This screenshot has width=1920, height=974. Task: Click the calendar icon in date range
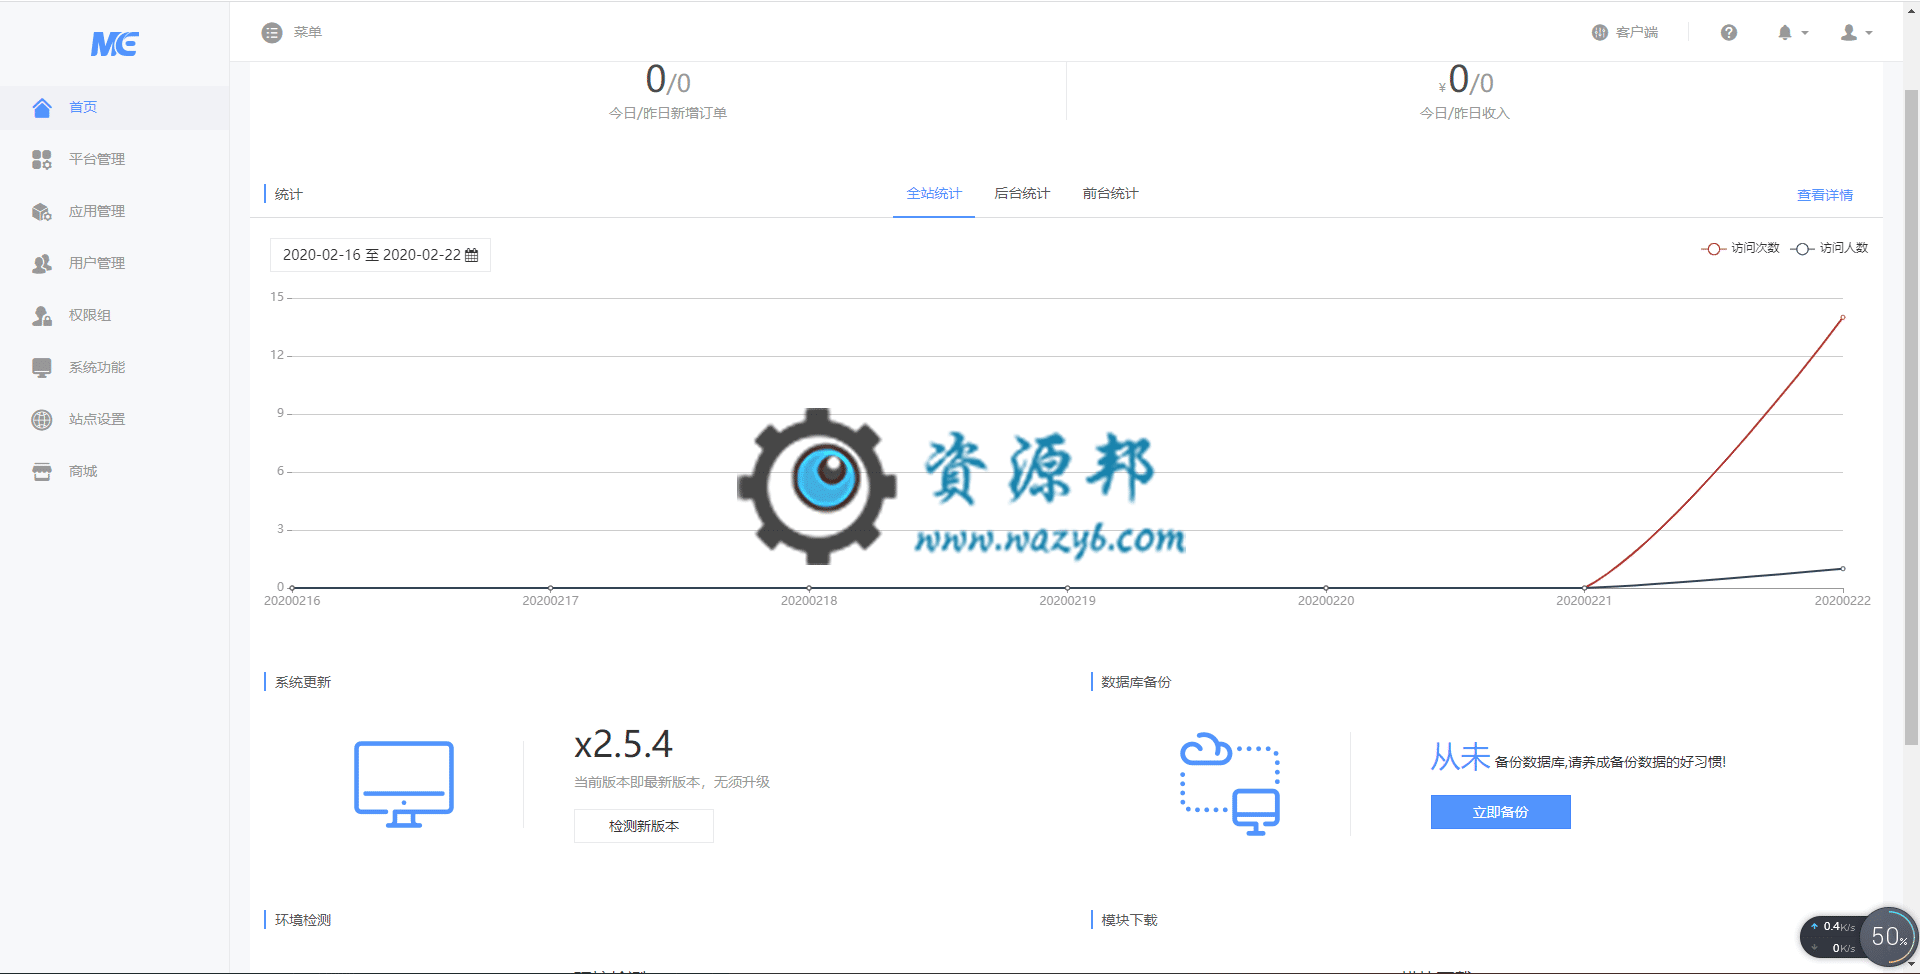[472, 255]
